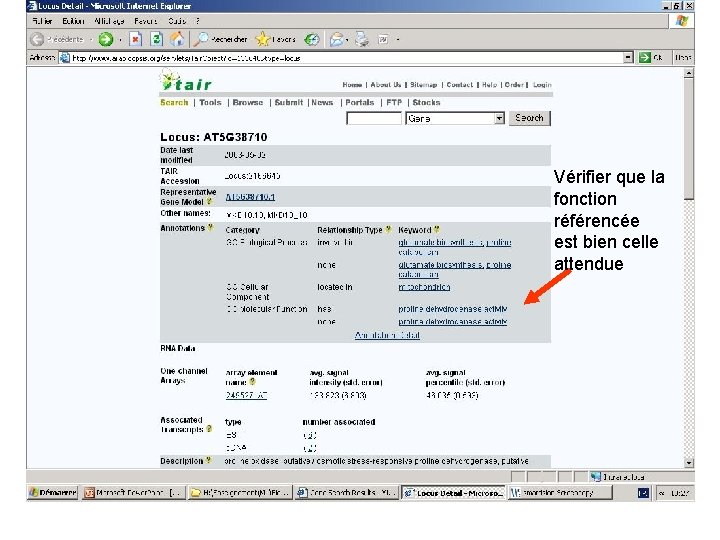Click the green Forward arrow icon
The width and height of the screenshot is (720, 540).
(106, 39)
